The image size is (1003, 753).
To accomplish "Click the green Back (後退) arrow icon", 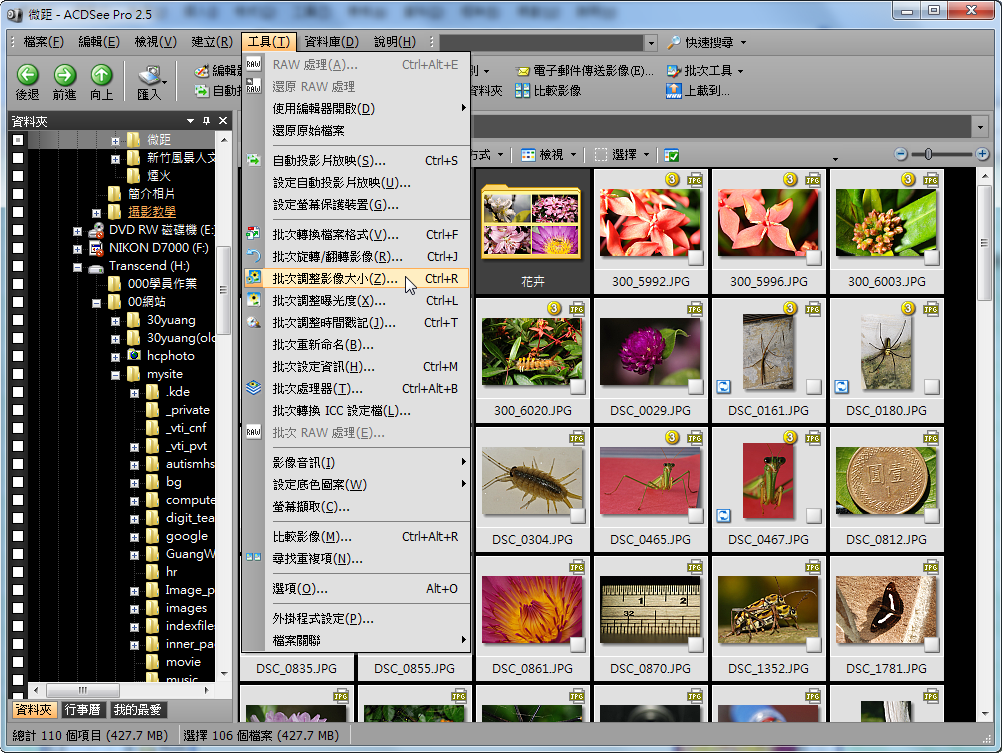I will click(x=27, y=75).
